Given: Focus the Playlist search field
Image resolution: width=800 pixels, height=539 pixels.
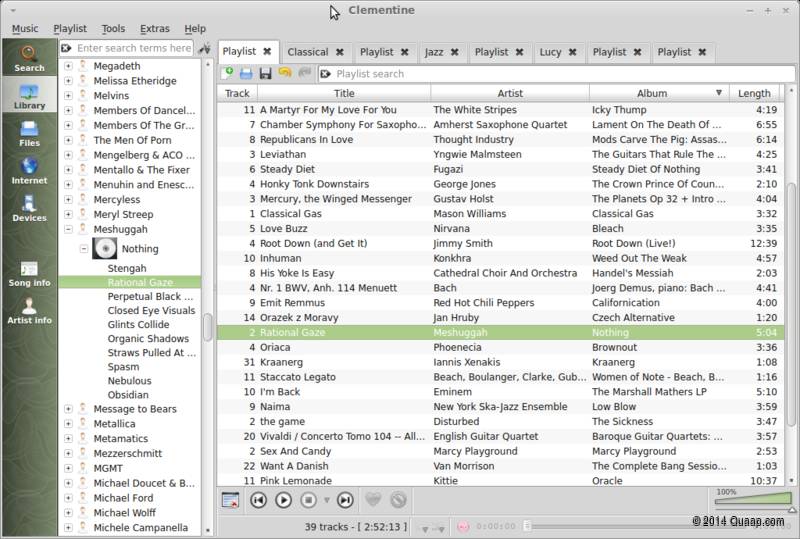Looking at the screenshot, I should 558,74.
